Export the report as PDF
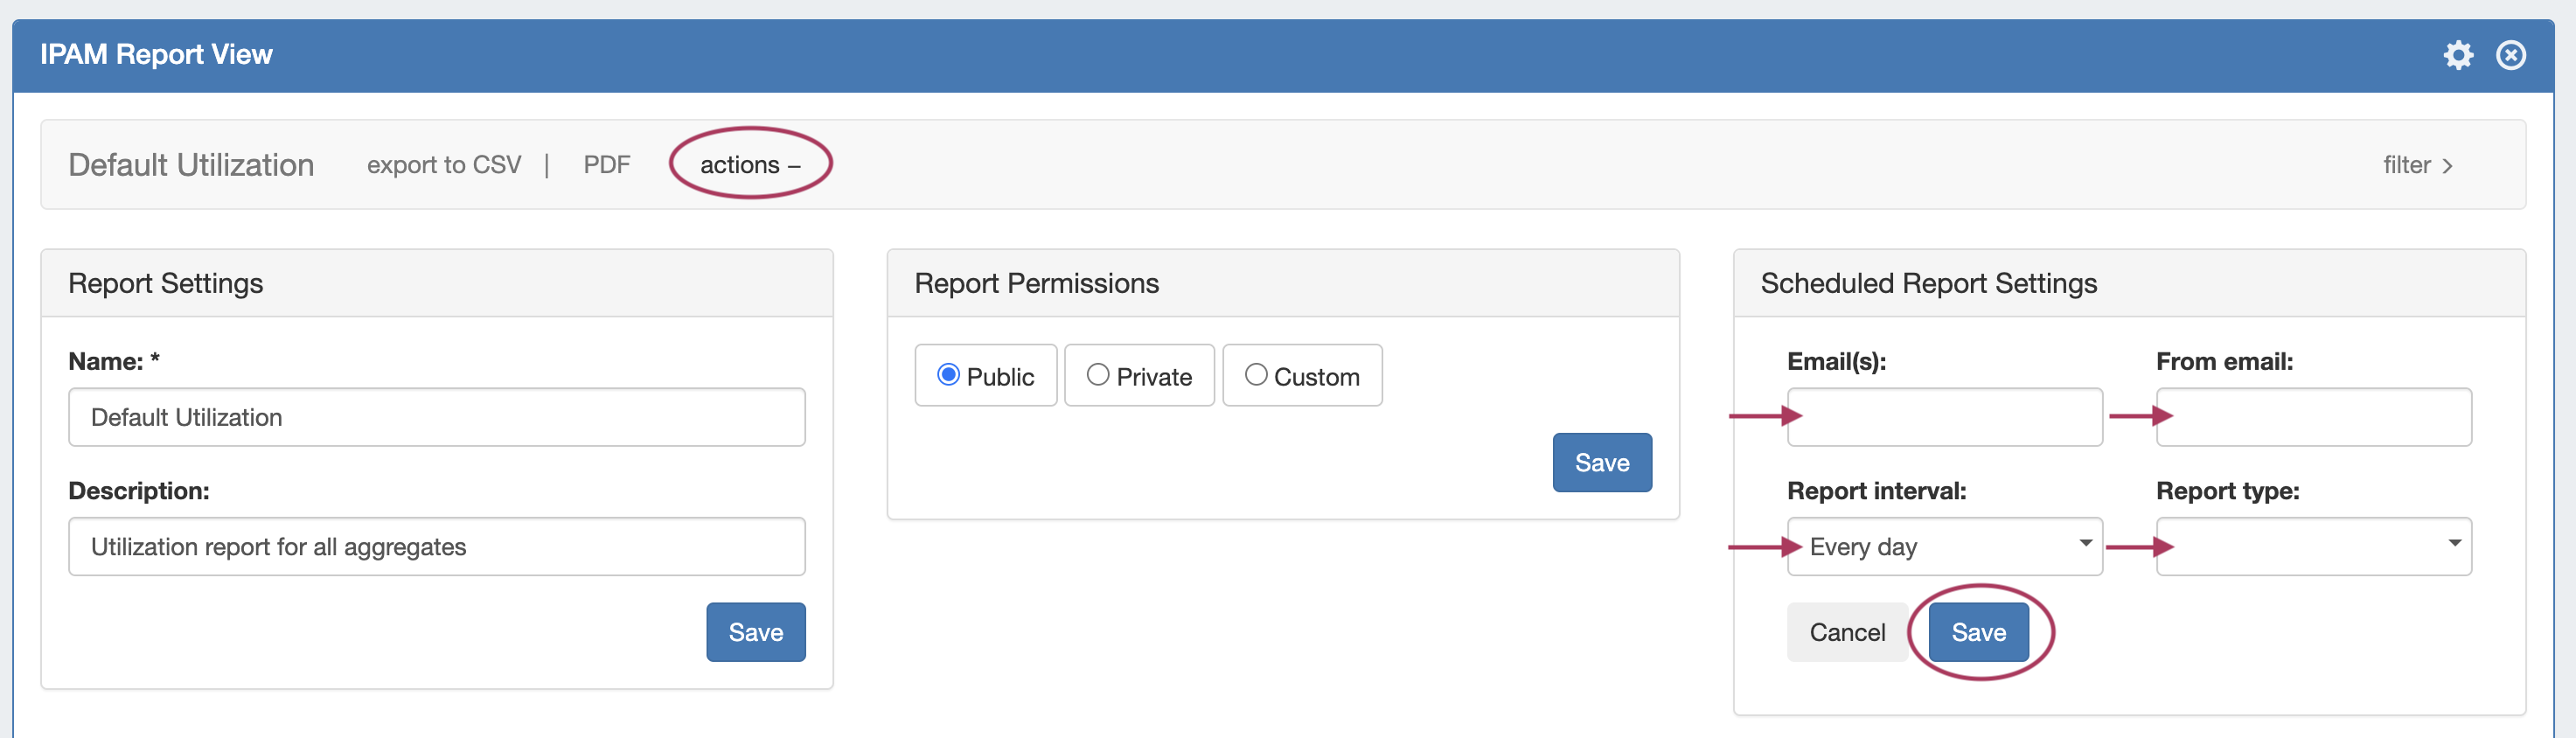Viewport: 2576px width, 738px height. click(x=606, y=165)
